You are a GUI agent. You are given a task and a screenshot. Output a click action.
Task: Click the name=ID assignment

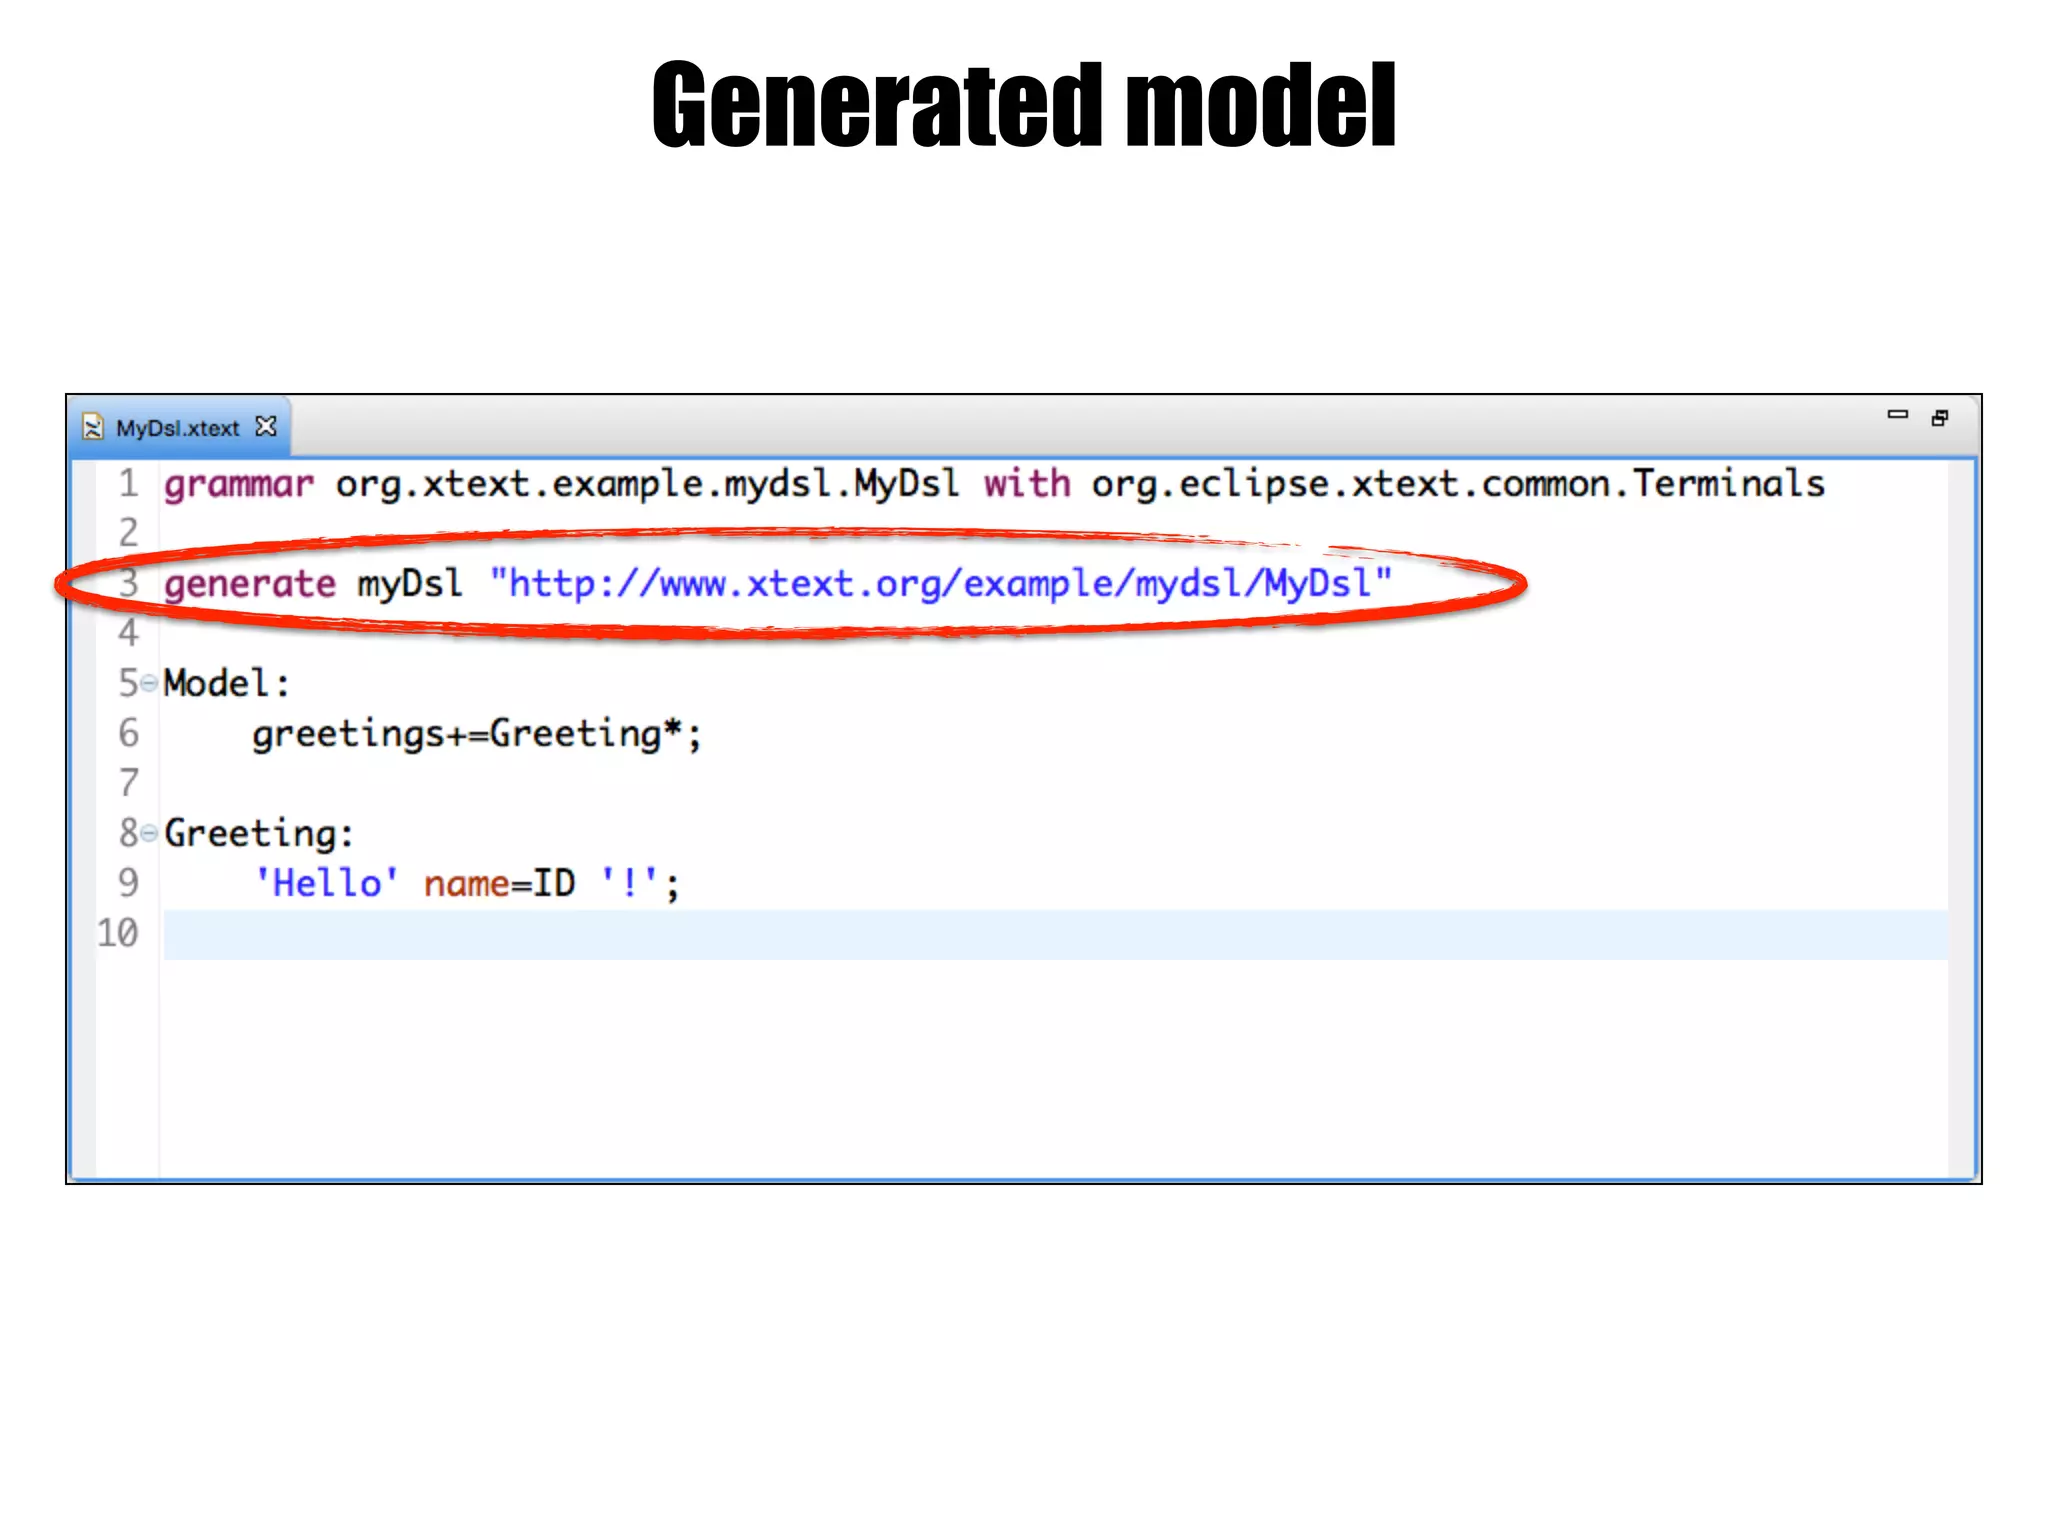(499, 884)
